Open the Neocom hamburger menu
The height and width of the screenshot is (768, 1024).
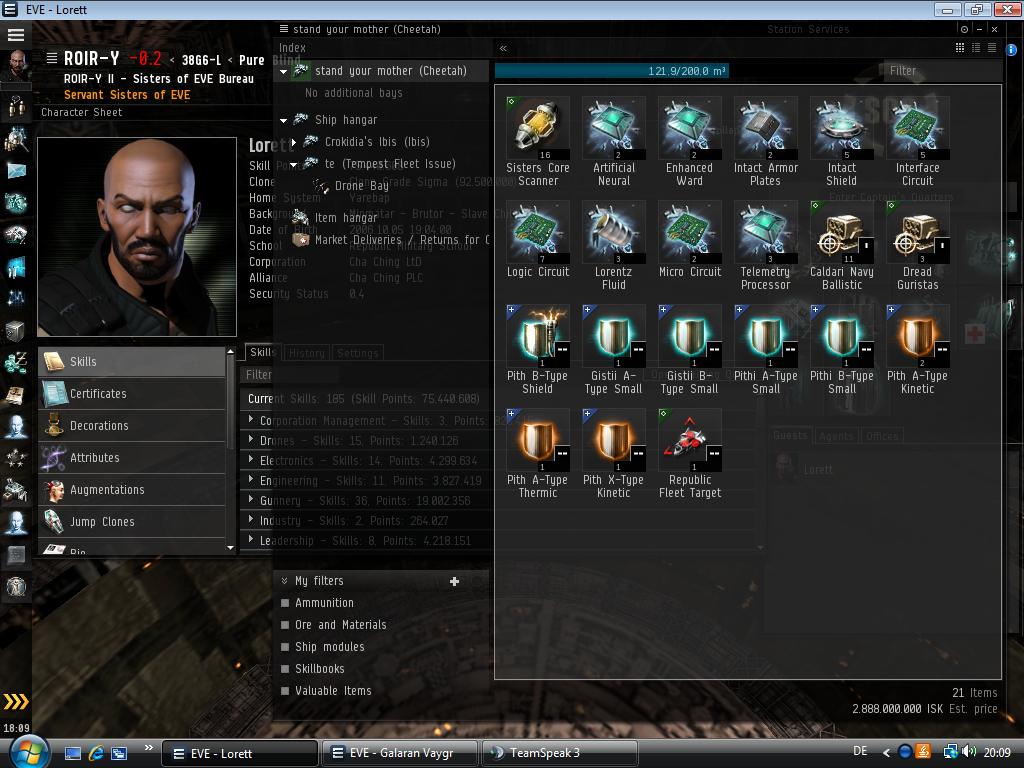pyautogui.click(x=16, y=35)
